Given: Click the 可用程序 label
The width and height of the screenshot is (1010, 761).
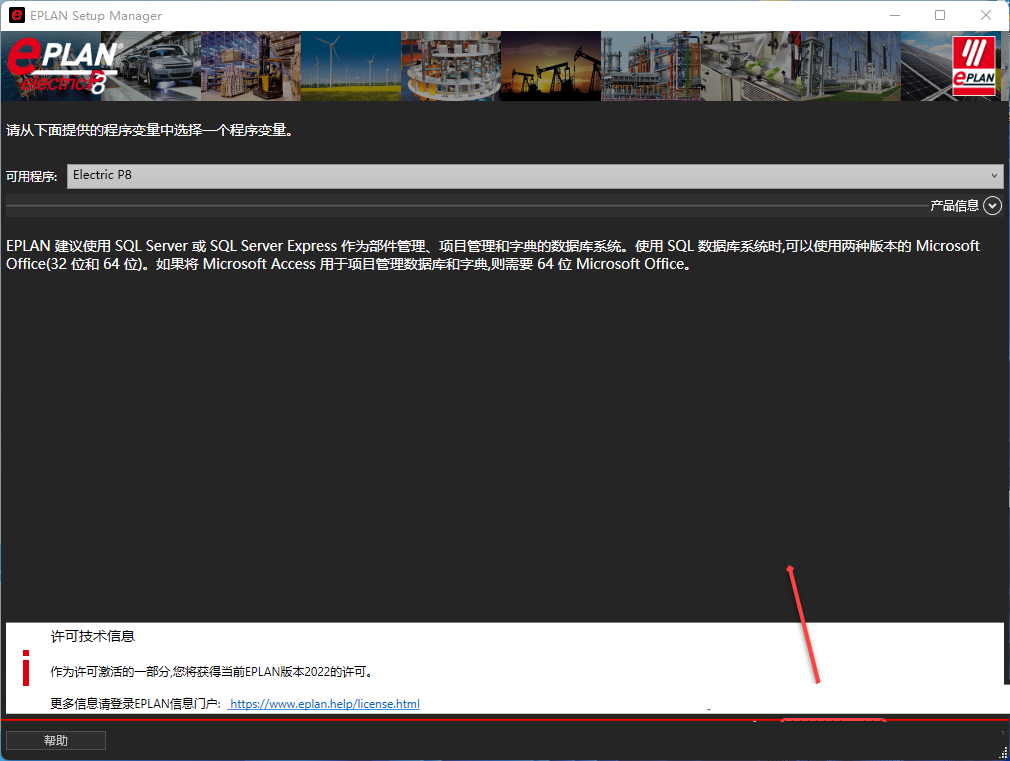Looking at the screenshot, I should [32, 177].
